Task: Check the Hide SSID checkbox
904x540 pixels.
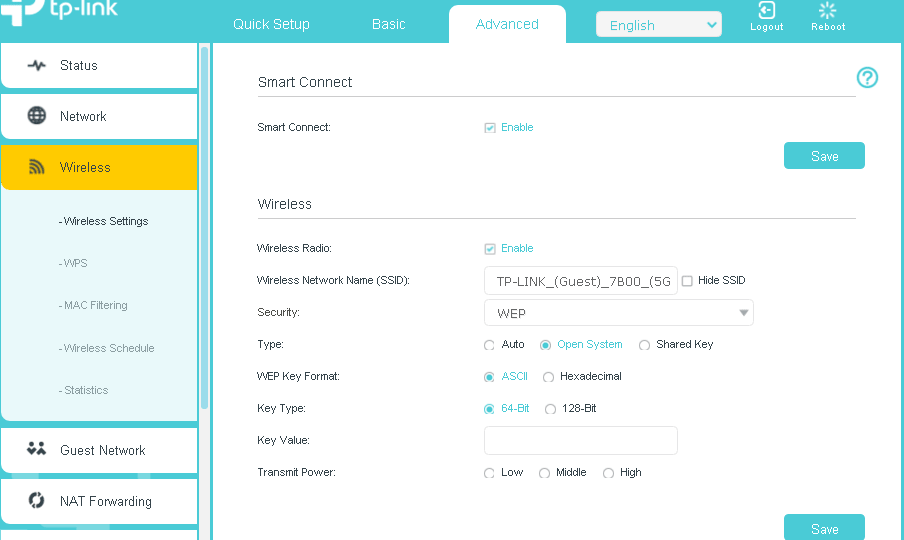Action: pos(687,281)
